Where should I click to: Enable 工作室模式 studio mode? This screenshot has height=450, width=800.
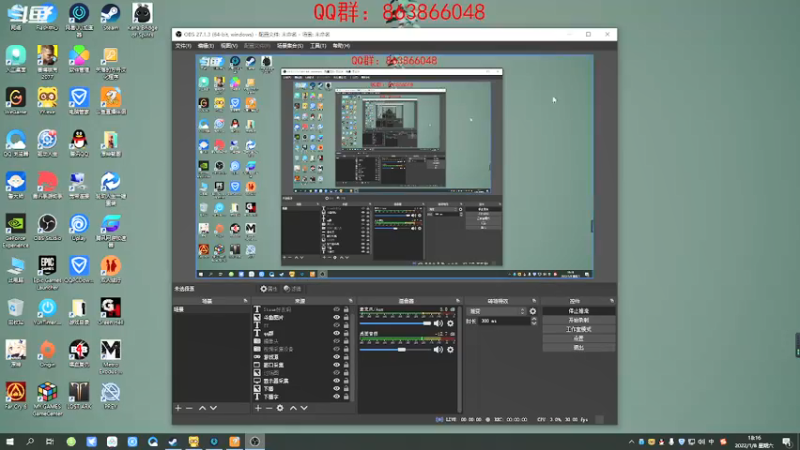point(579,329)
